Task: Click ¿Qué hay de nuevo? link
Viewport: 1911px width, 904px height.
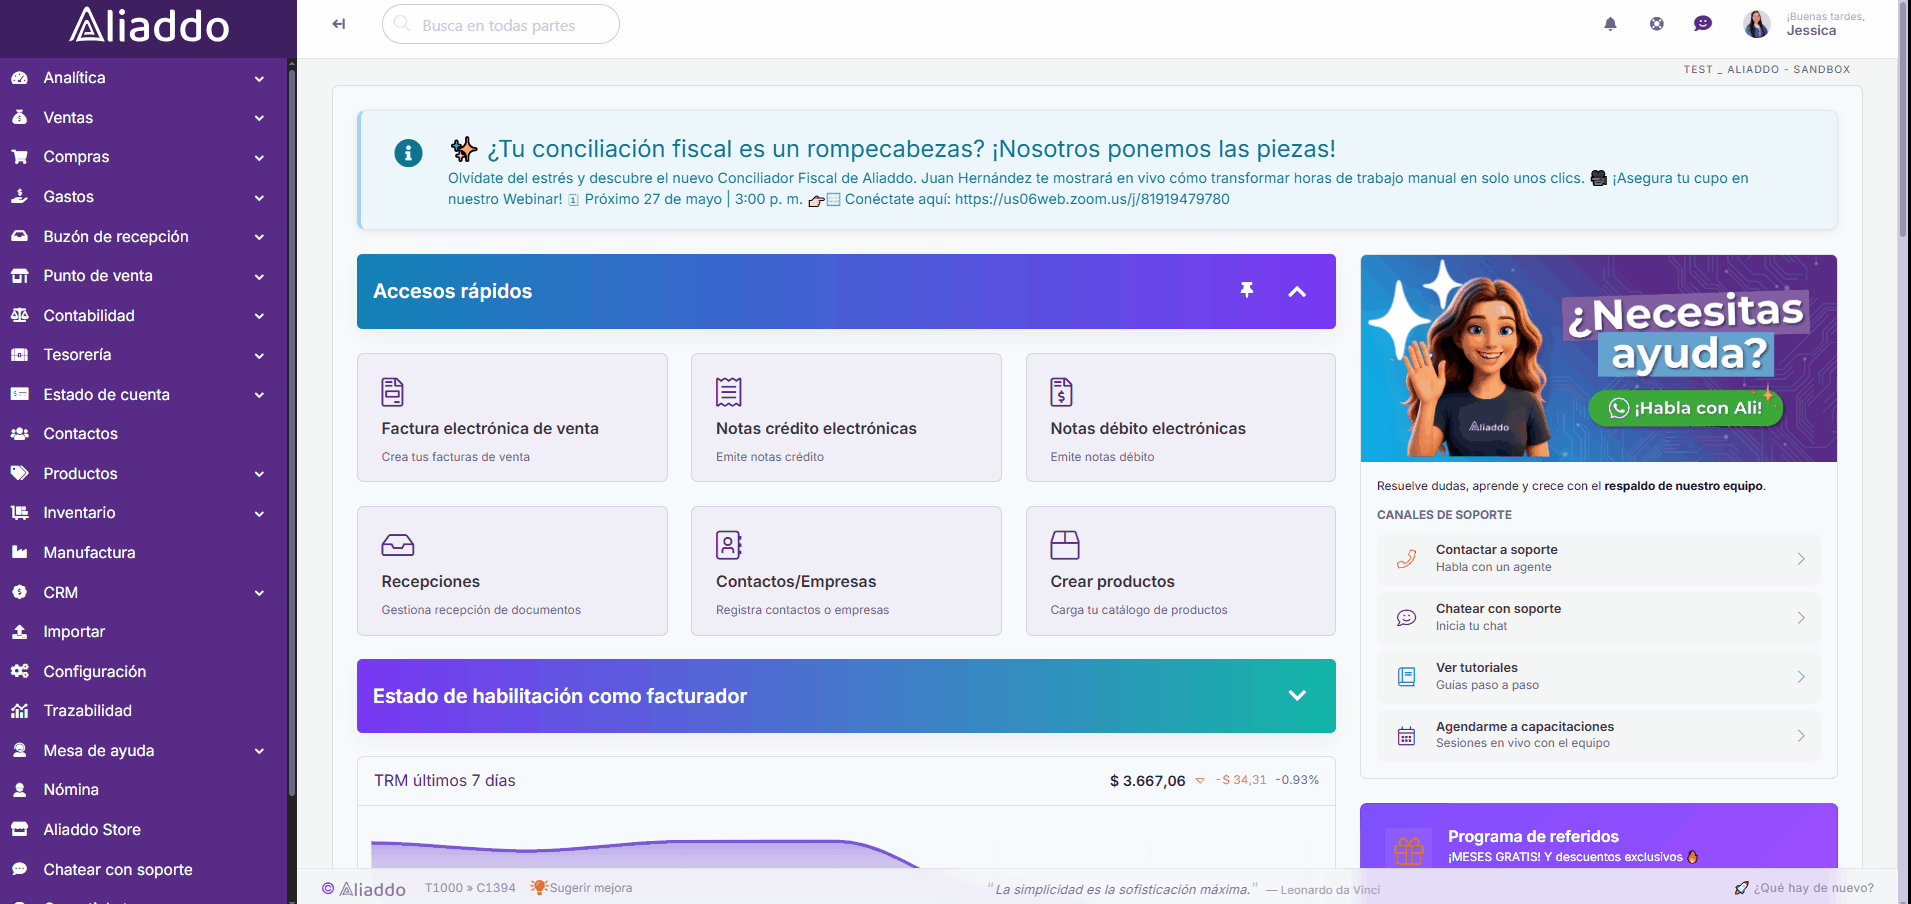Action: click(x=1804, y=888)
